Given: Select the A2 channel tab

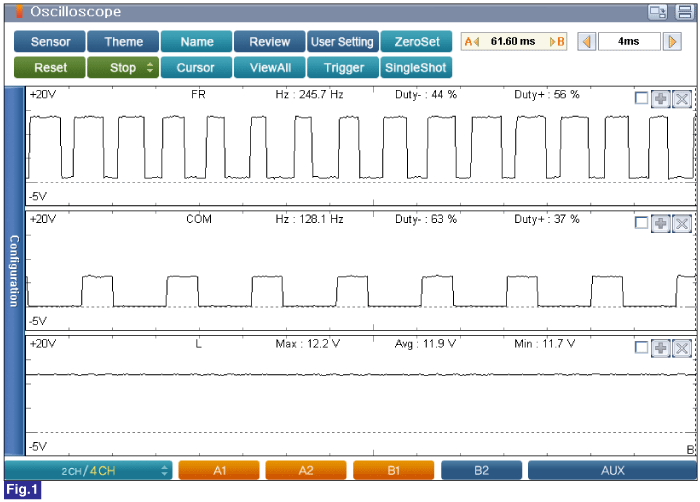Looking at the screenshot, I should click(306, 470).
